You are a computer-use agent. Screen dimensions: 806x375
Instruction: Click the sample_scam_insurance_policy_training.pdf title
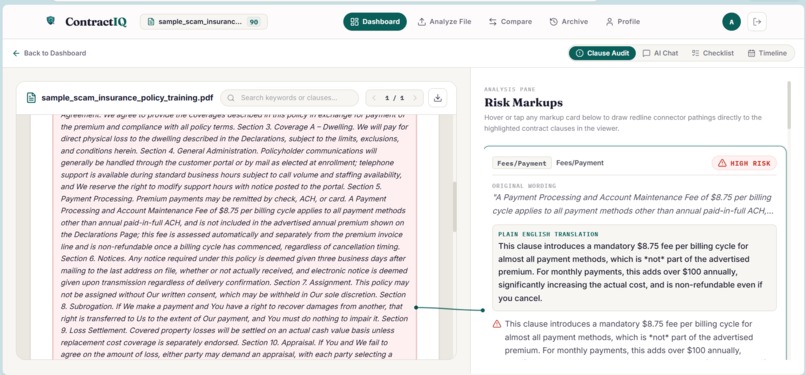pyautogui.click(x=127, y=98)
